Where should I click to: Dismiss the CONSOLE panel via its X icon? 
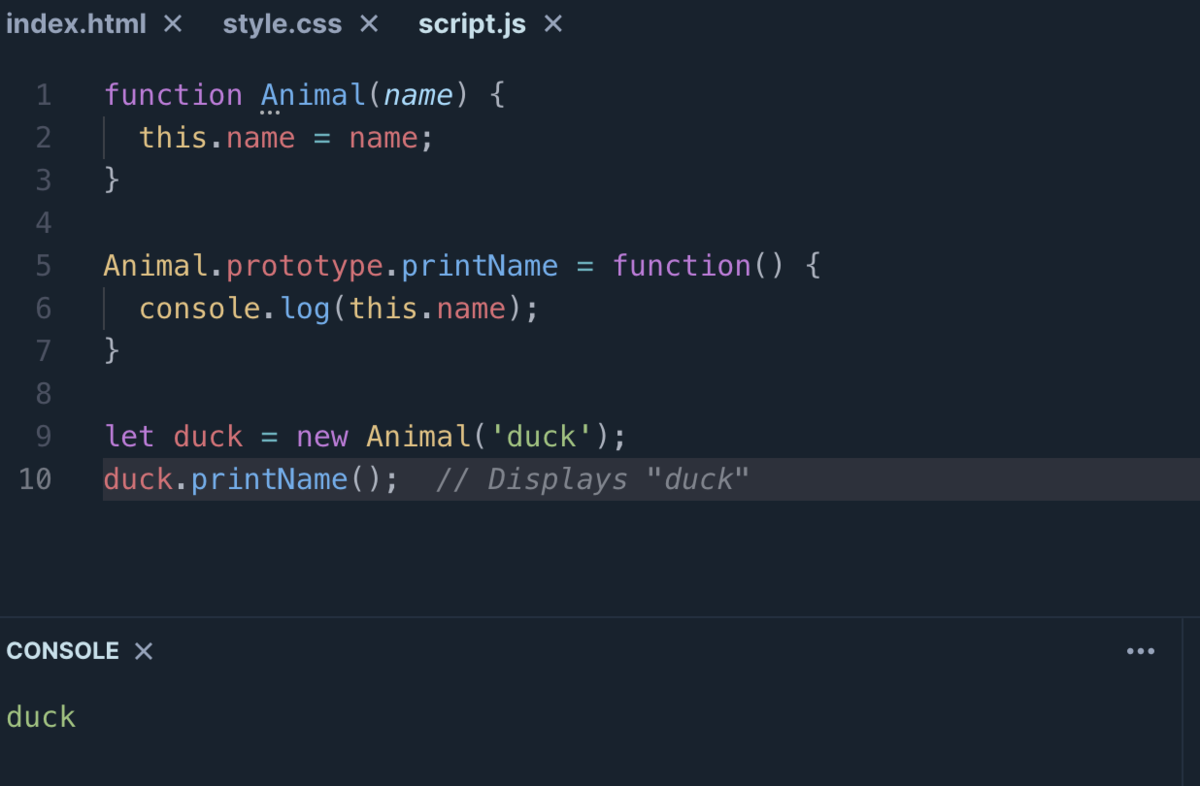tap(143, 650)
